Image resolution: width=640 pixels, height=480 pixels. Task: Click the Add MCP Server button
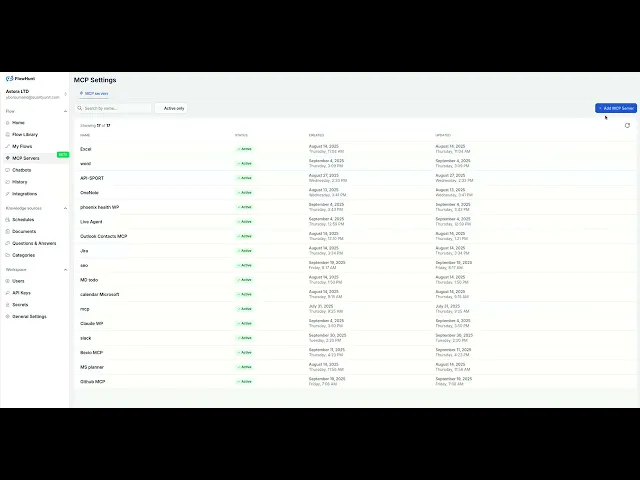[616, 108]
